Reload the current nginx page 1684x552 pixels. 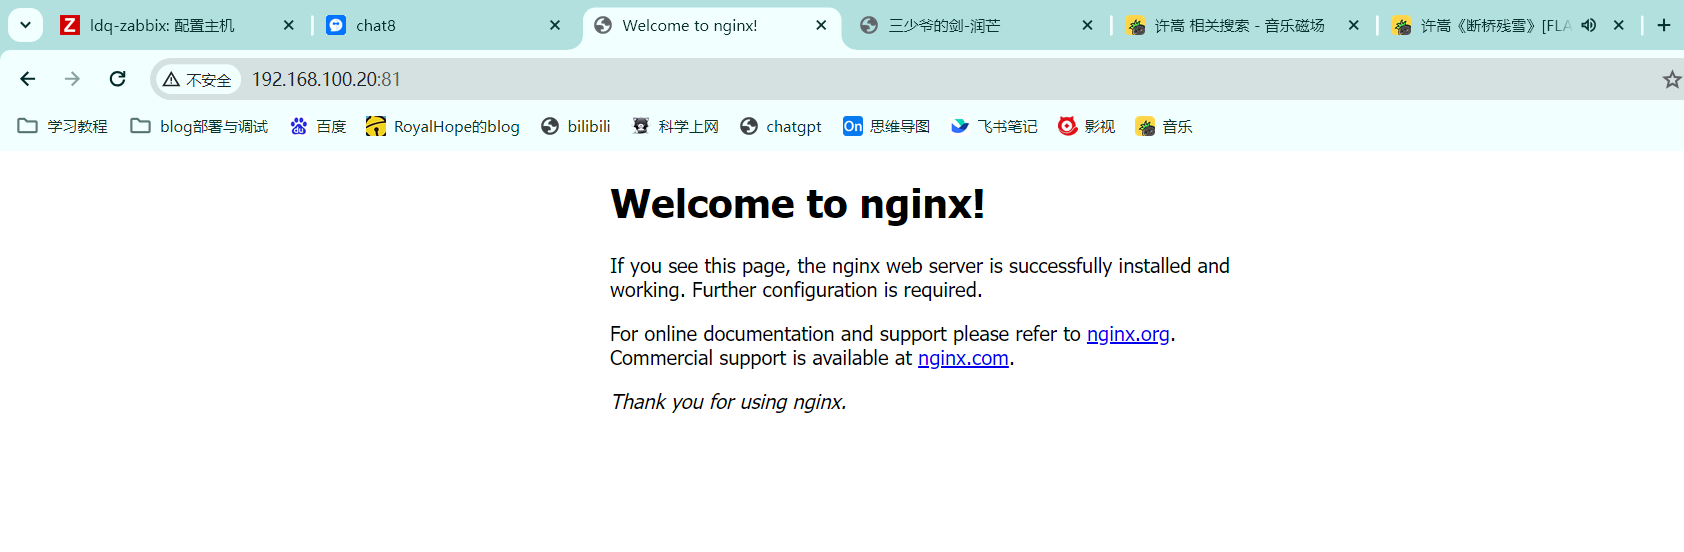click(x=117, y=79)
